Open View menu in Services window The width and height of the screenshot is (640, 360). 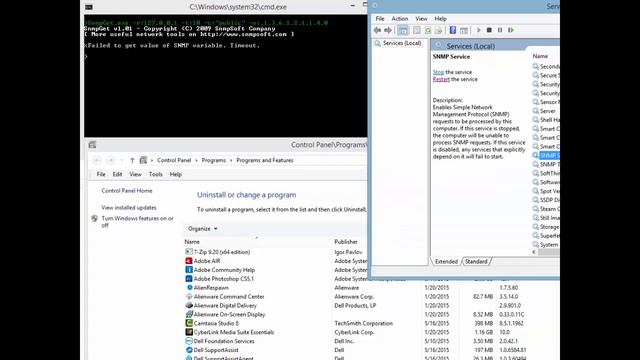[x=421, y=19]
